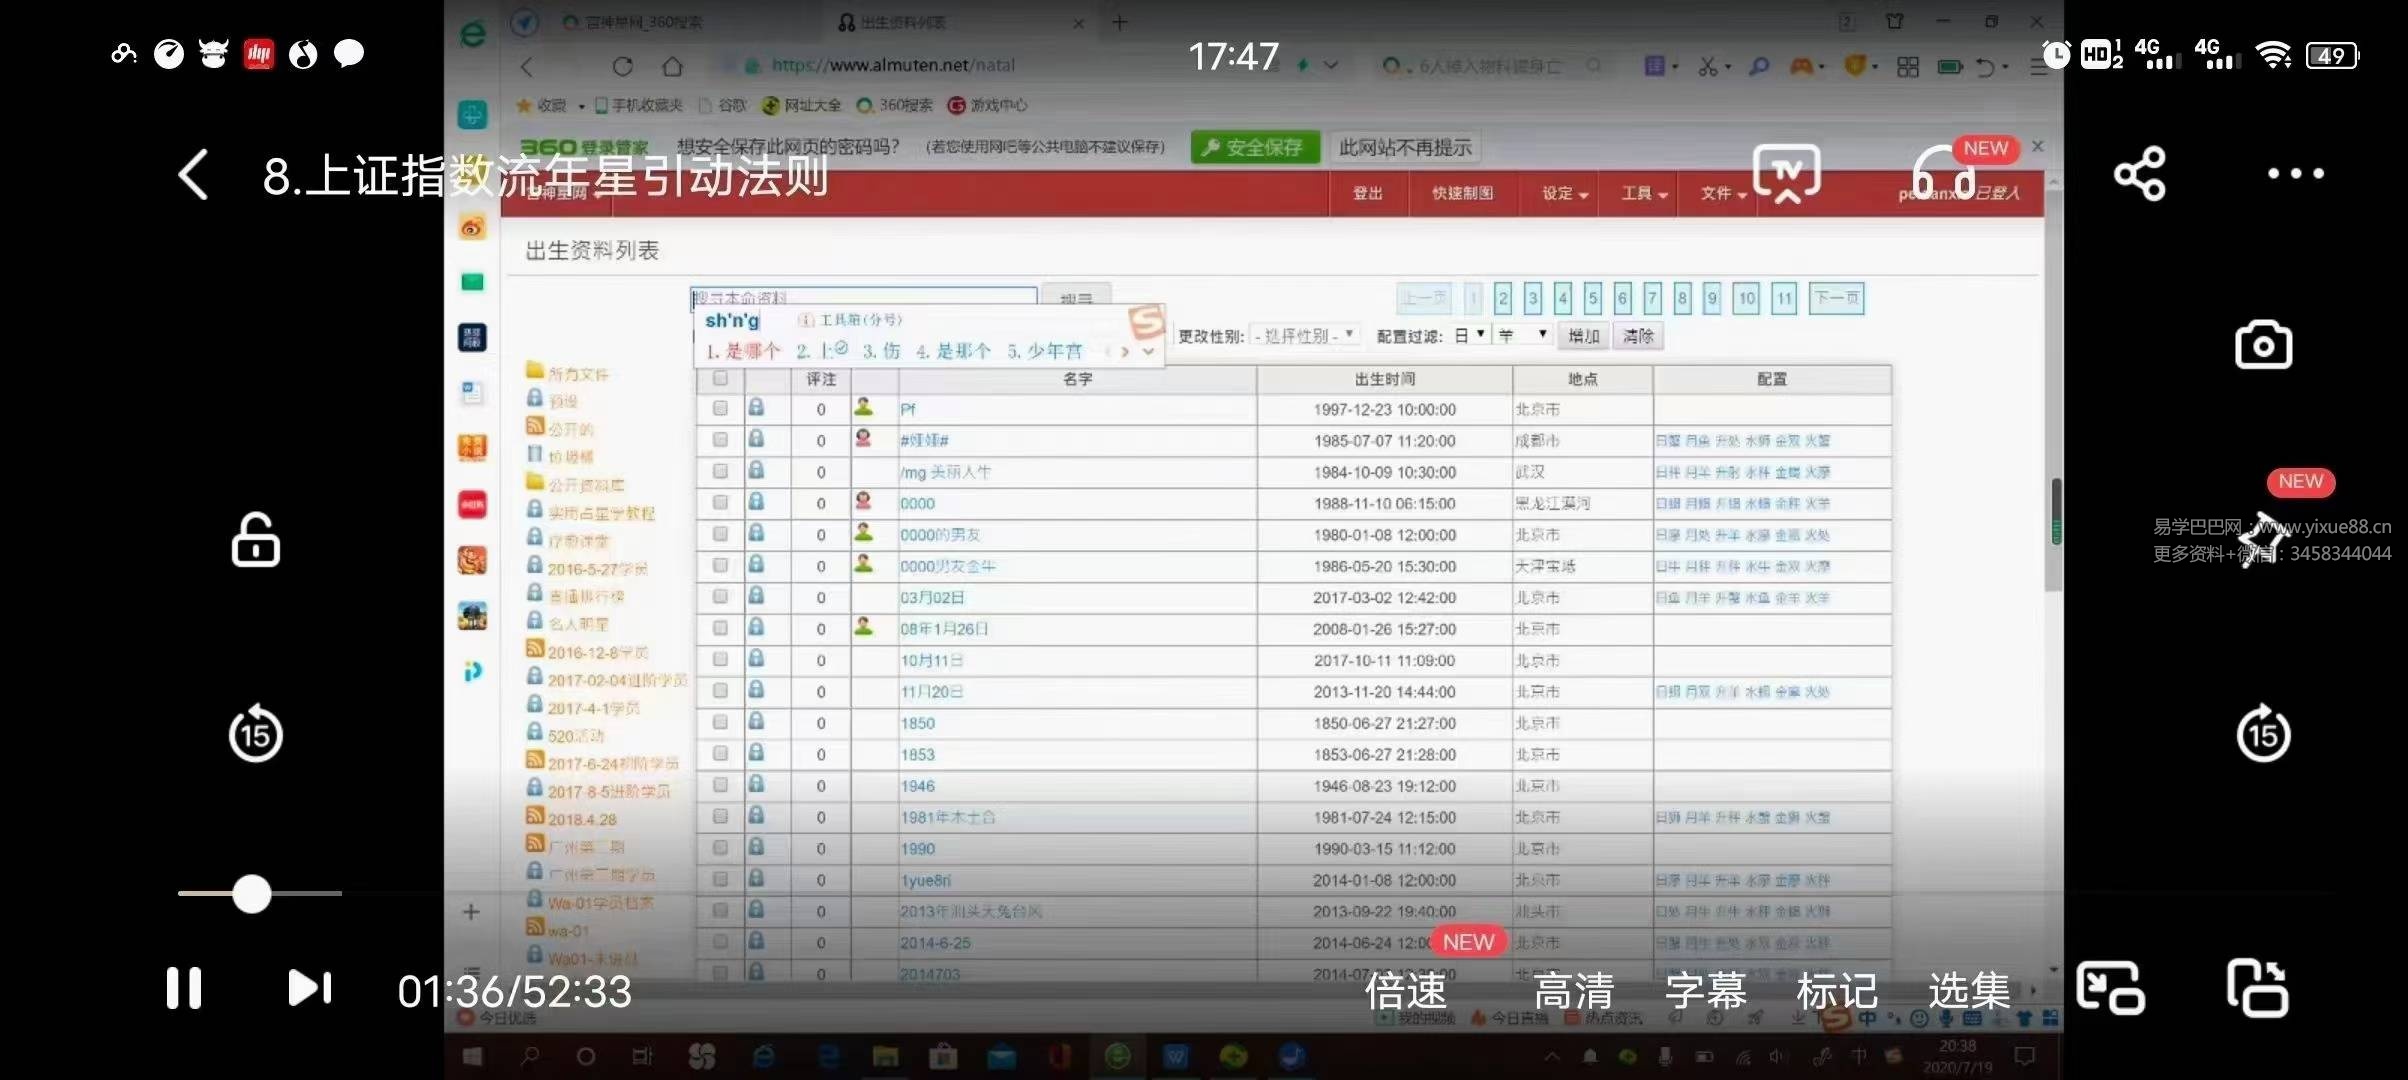
Task: Click the video progress slider handle
Action: tap(252, 893)
